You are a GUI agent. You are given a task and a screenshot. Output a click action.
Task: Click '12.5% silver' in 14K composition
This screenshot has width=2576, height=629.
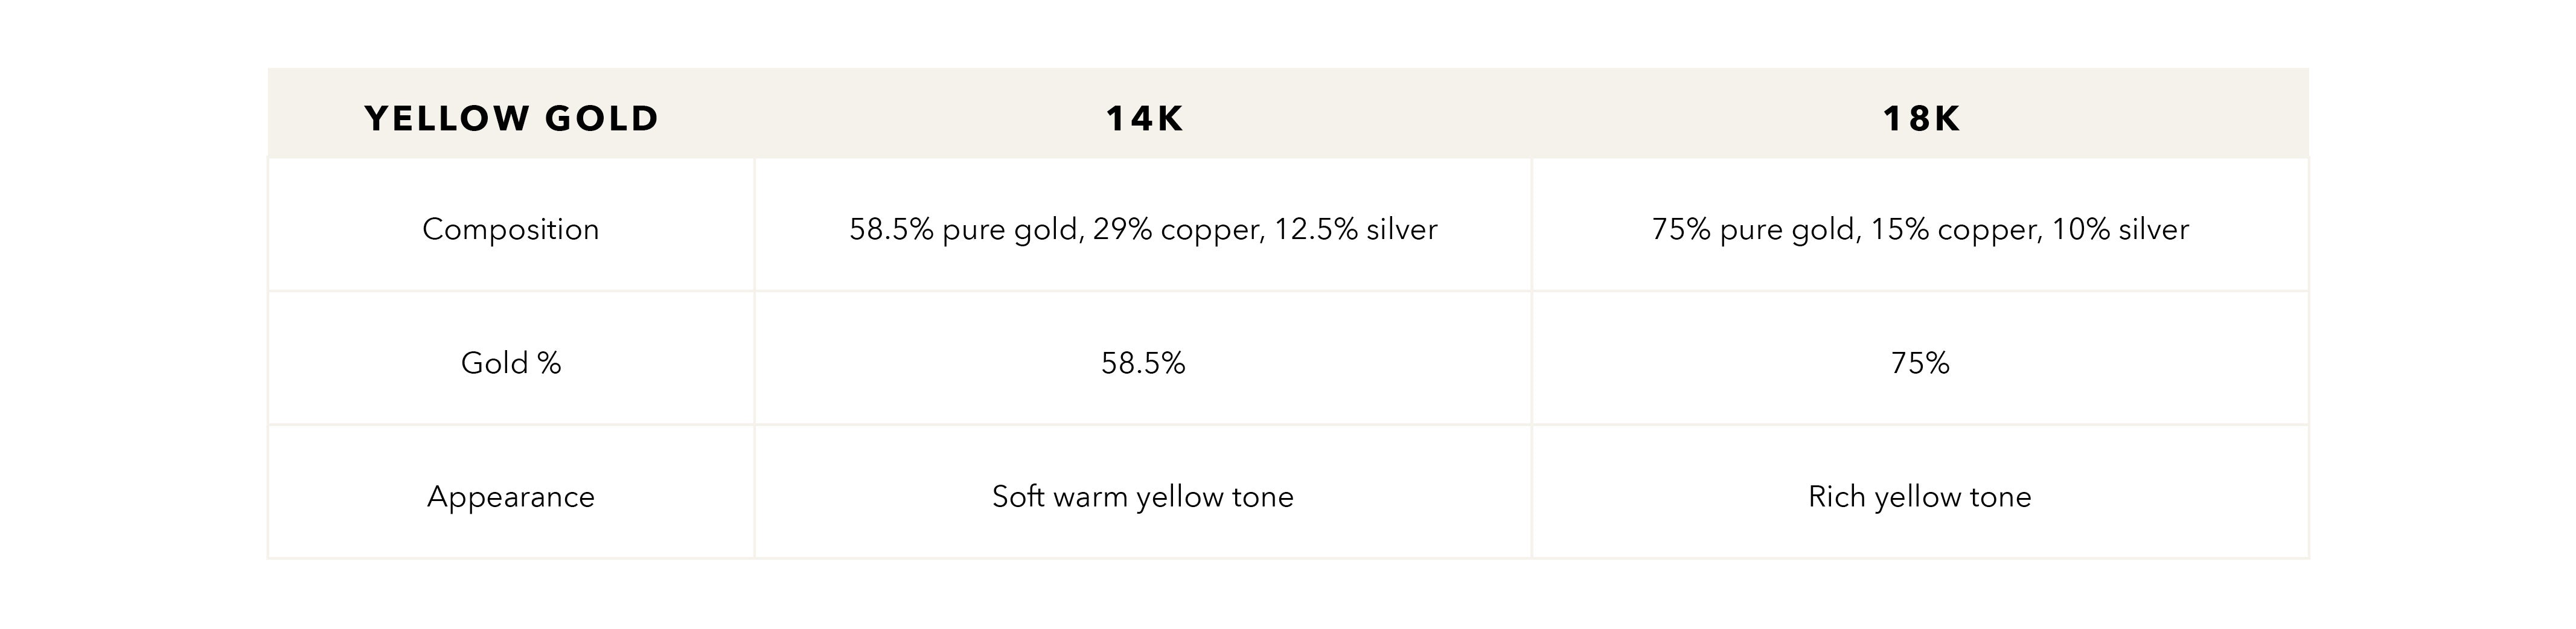click(x=1356, y=229)
